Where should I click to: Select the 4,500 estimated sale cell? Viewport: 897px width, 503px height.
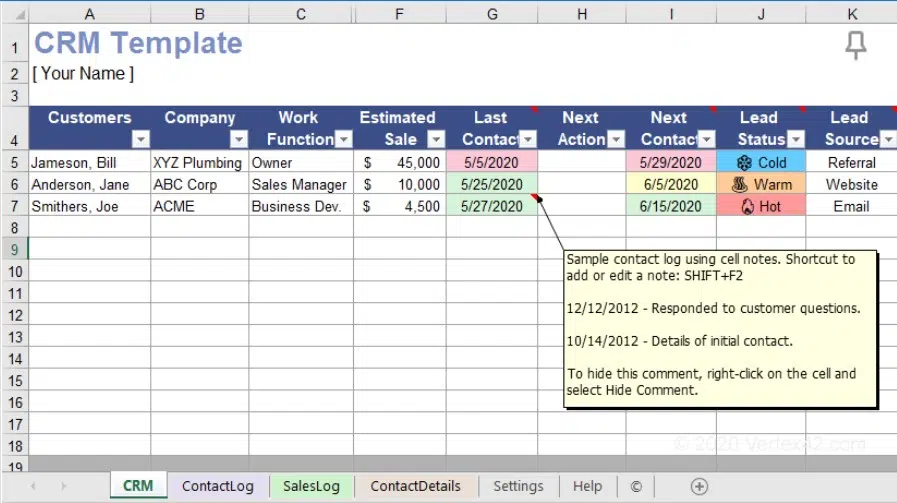(400, 206)
